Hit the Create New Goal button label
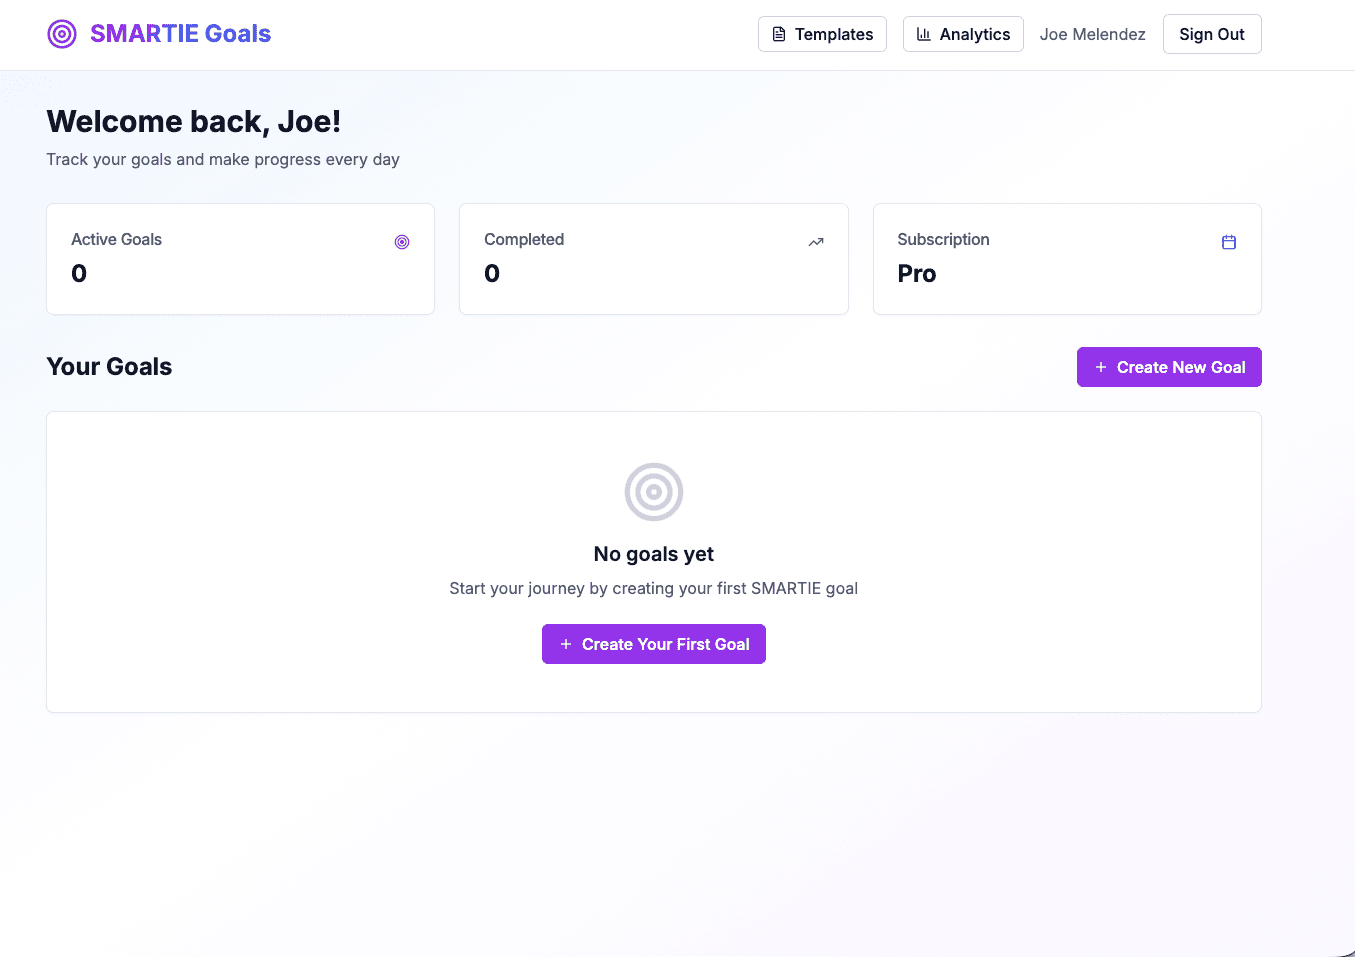 (x=1181, y=367)
